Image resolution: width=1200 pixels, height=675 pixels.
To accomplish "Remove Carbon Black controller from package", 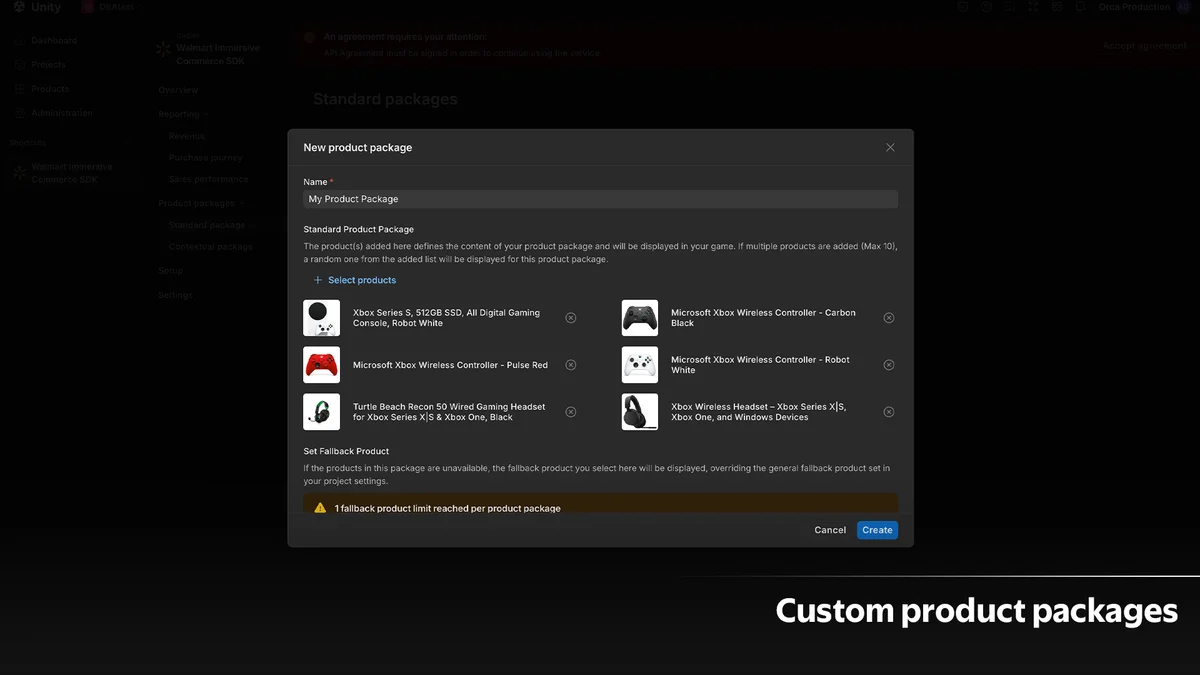I will (888, 318).
